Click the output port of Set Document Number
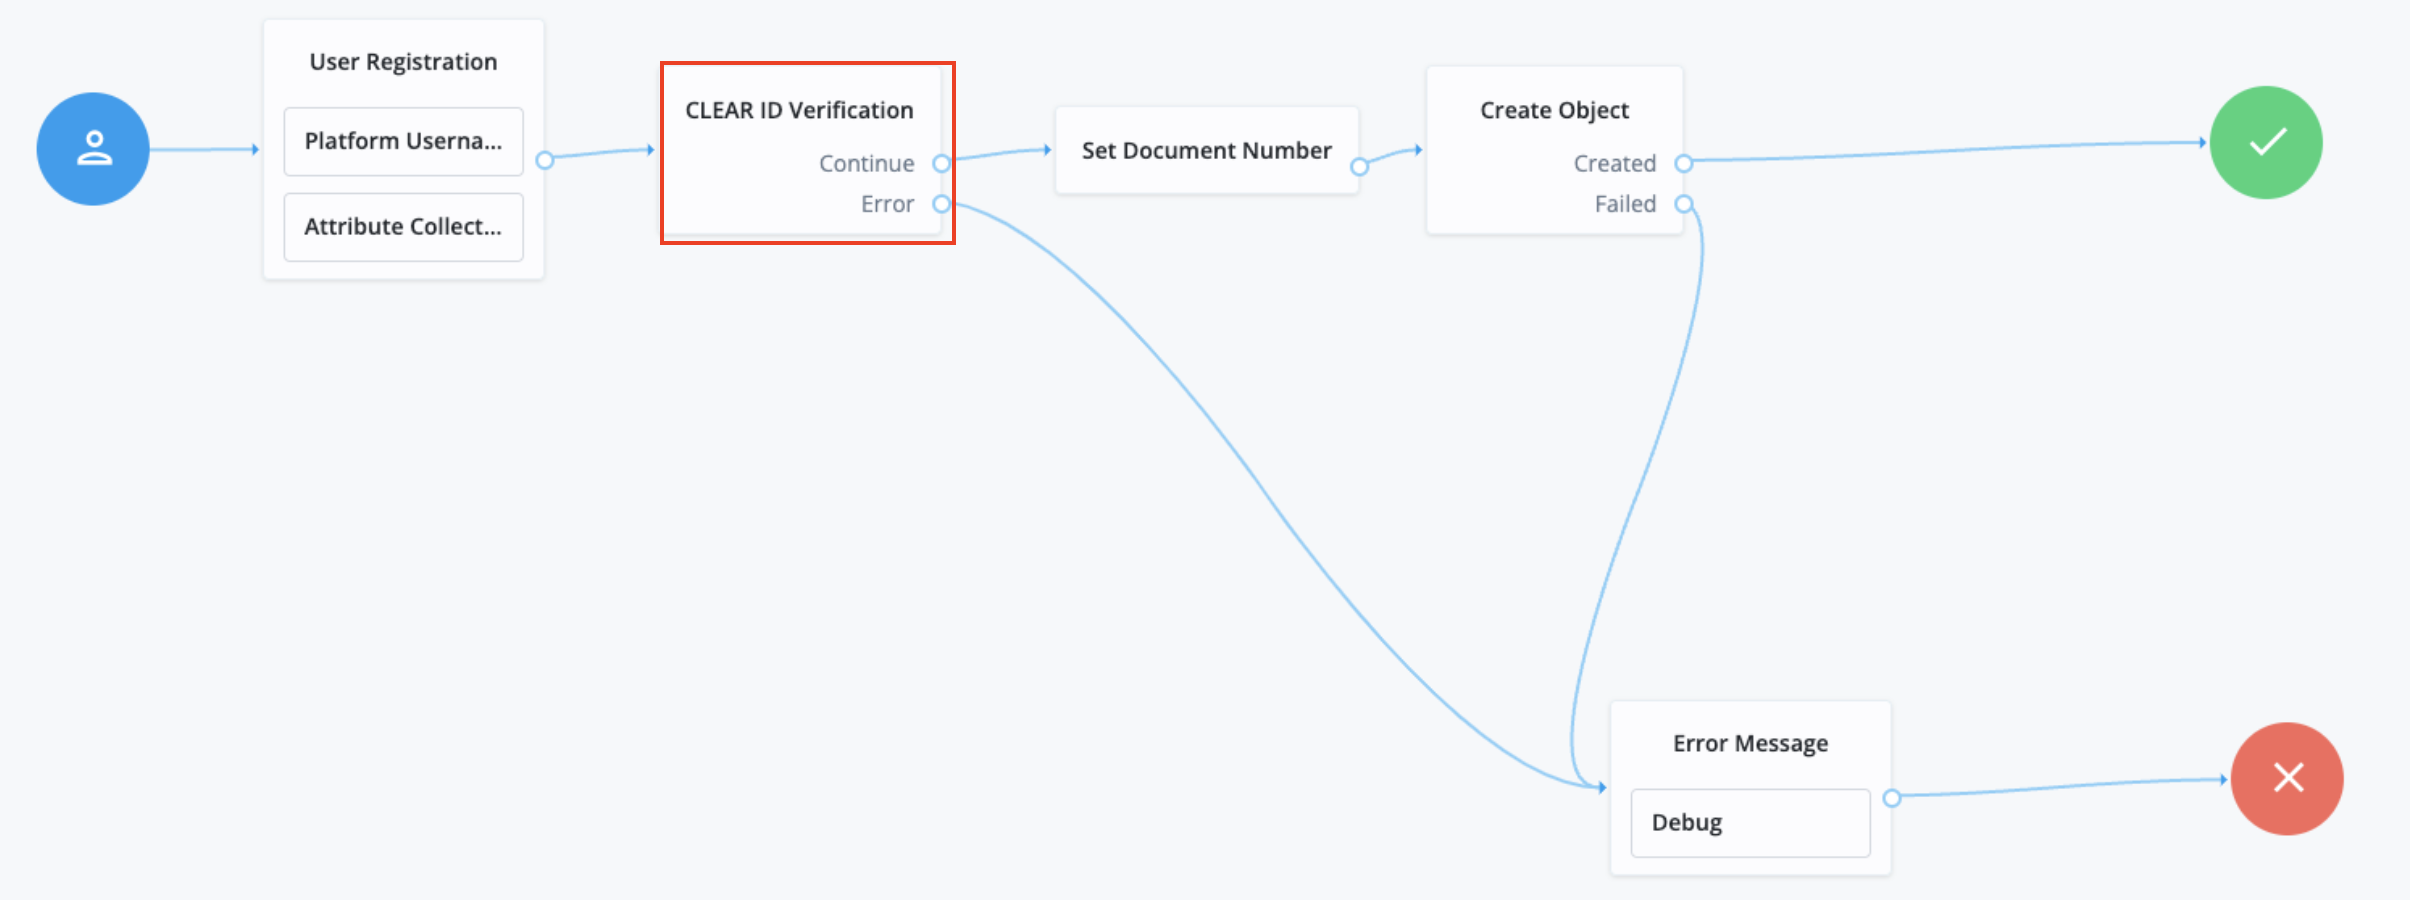Viewport: 2418px width, 902px height. [x=1360, y=168]
